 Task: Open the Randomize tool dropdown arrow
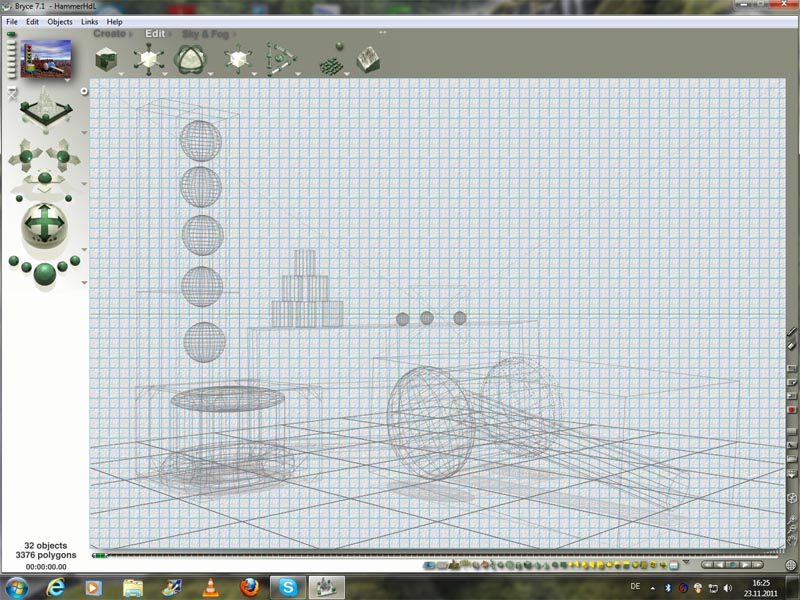pos(347,74)
